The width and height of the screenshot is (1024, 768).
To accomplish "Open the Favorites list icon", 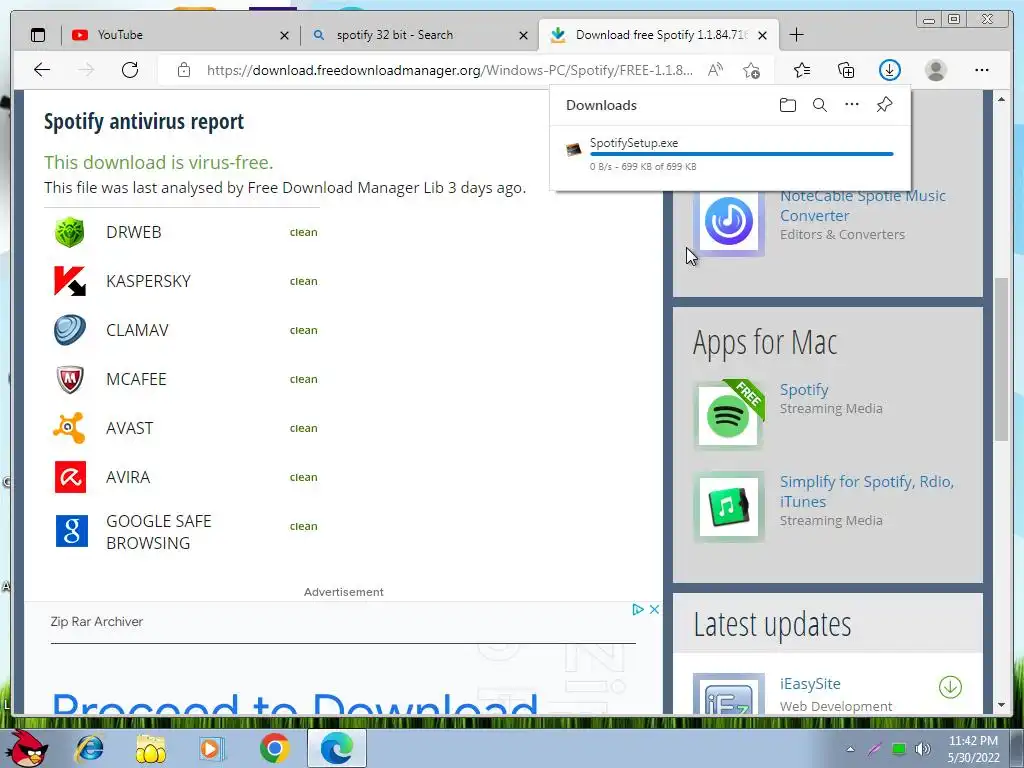I will pos(801,70).
